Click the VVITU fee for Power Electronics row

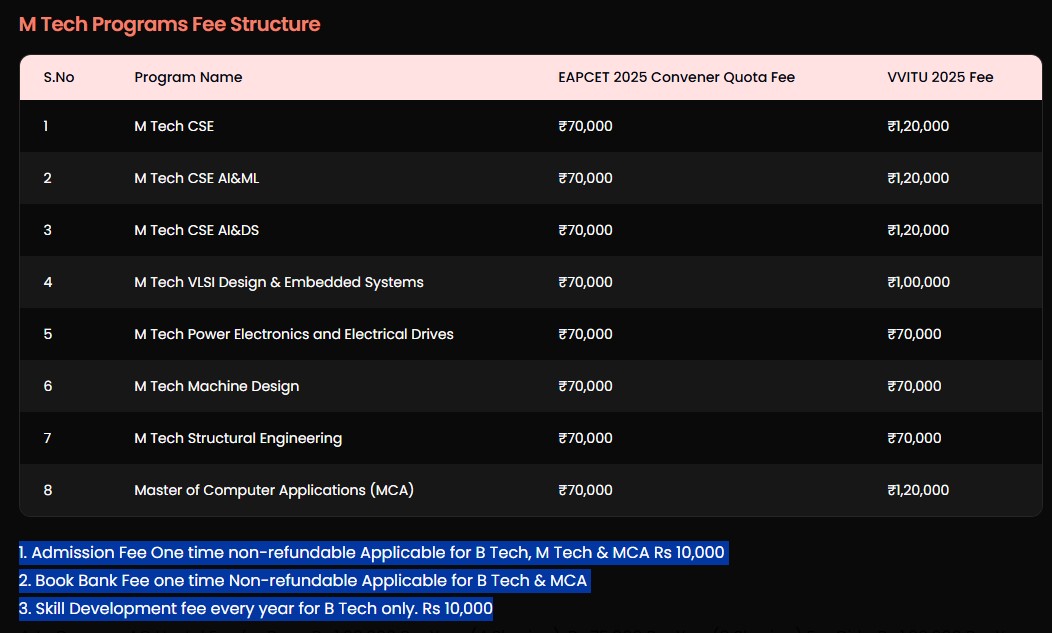tap(914, 334)
